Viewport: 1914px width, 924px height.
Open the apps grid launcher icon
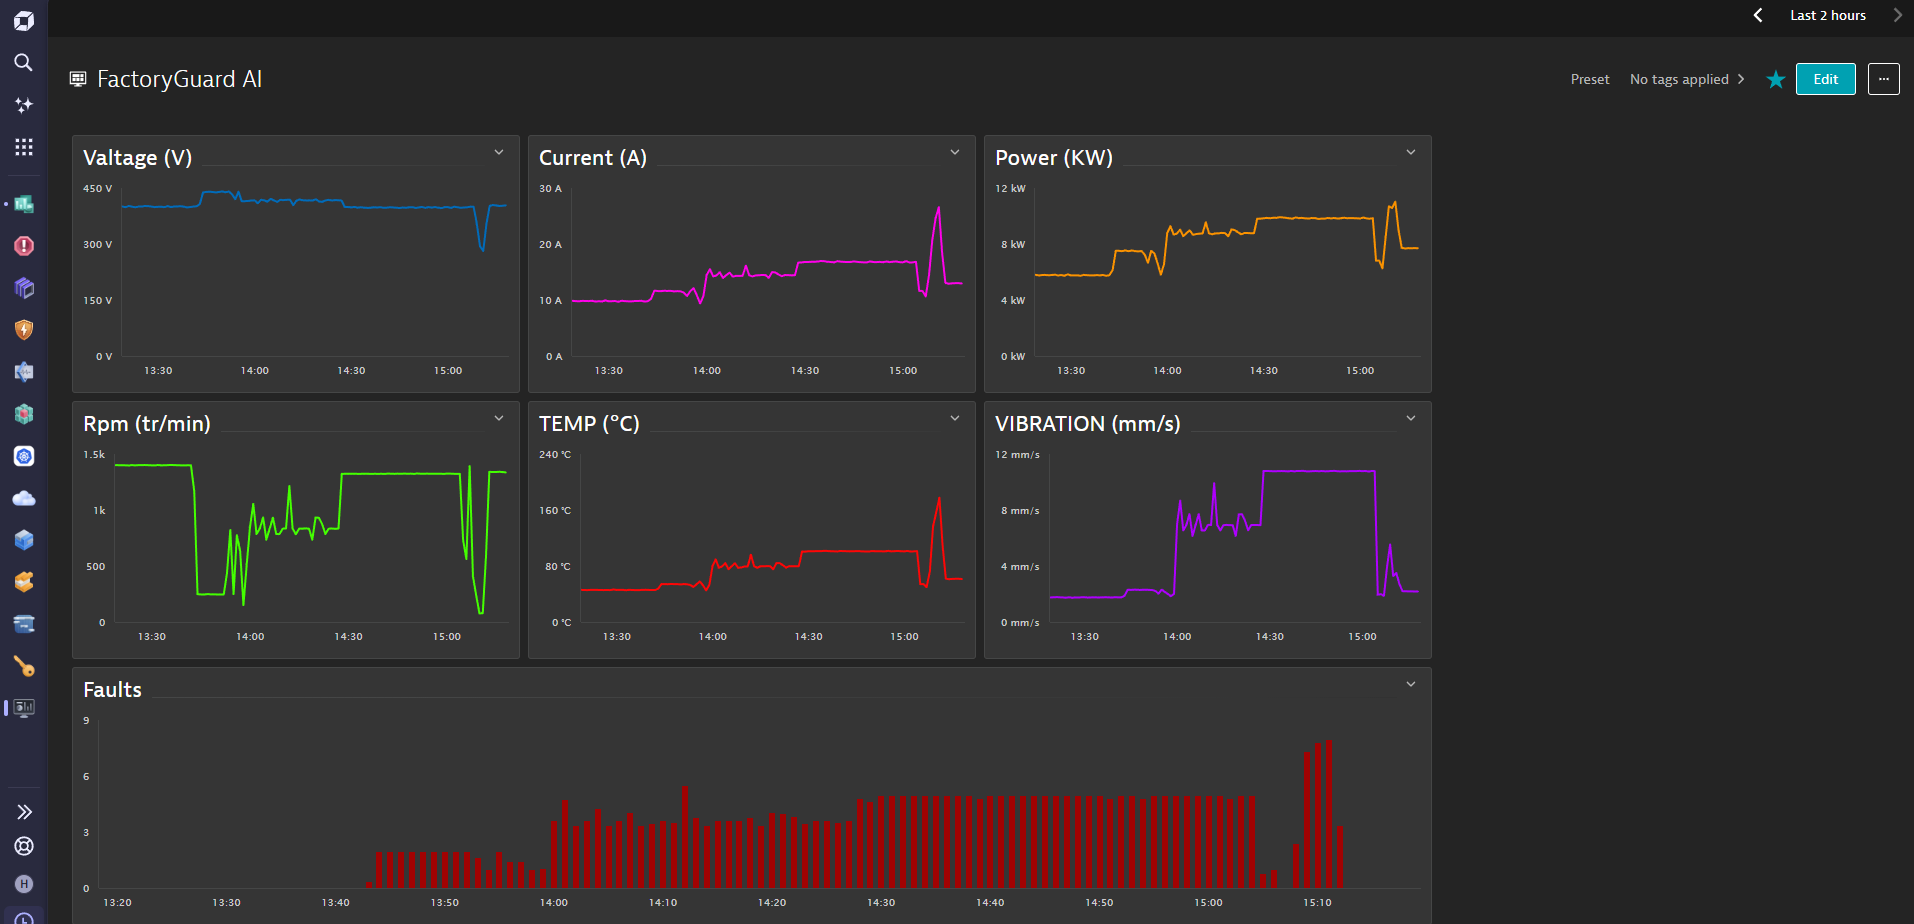(24, 147)
